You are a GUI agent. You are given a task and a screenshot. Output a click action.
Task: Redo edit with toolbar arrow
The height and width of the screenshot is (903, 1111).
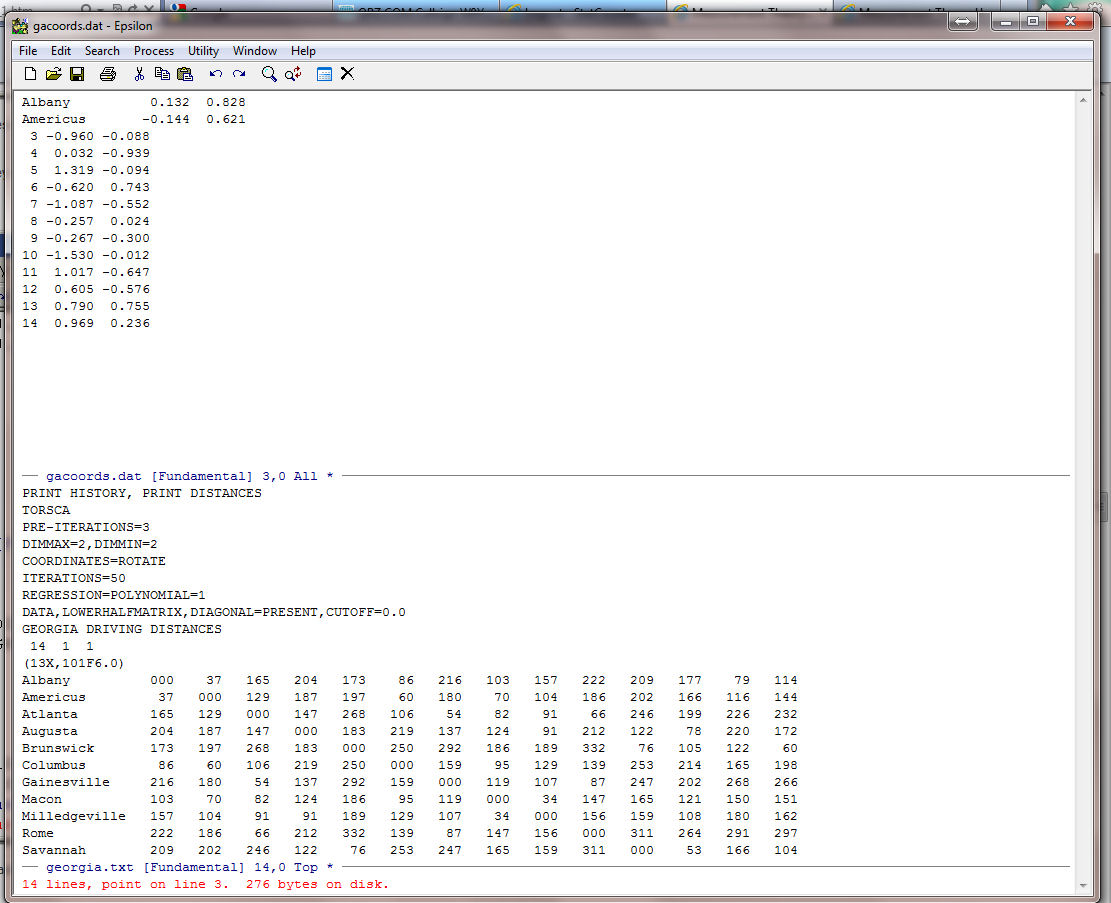[239, 74]
